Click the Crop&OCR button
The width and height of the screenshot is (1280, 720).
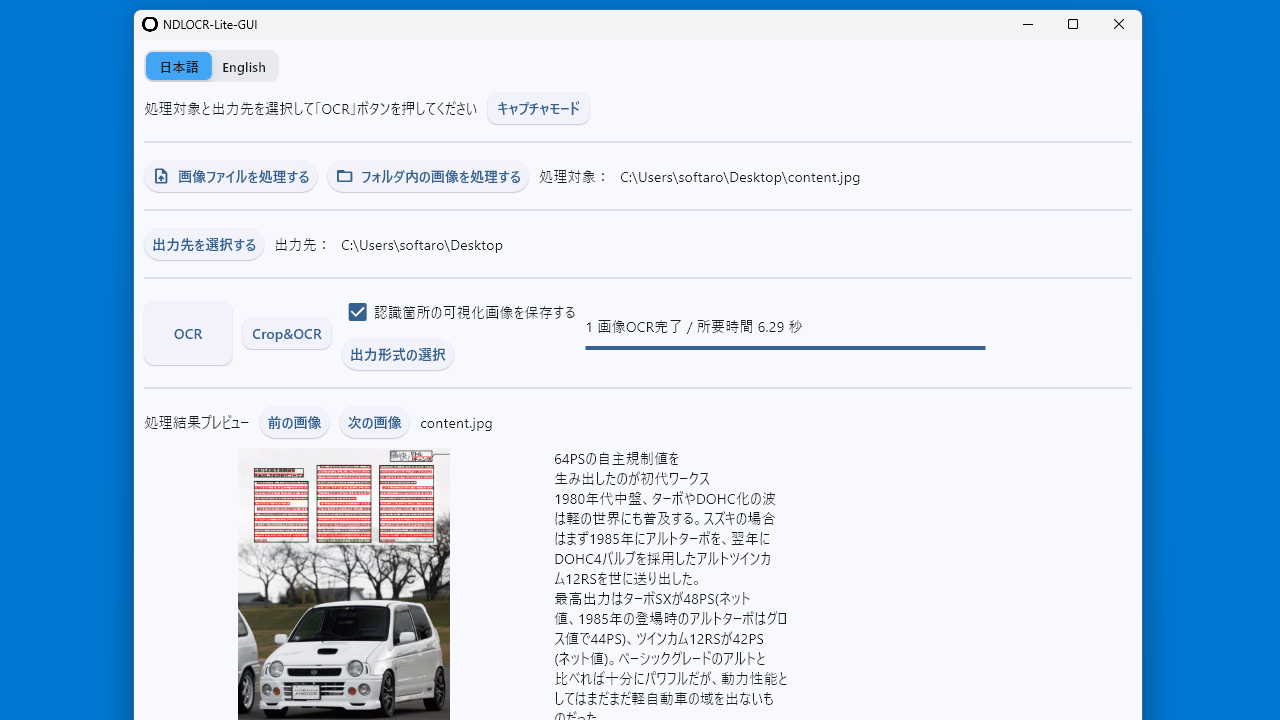tap(287, 334)
